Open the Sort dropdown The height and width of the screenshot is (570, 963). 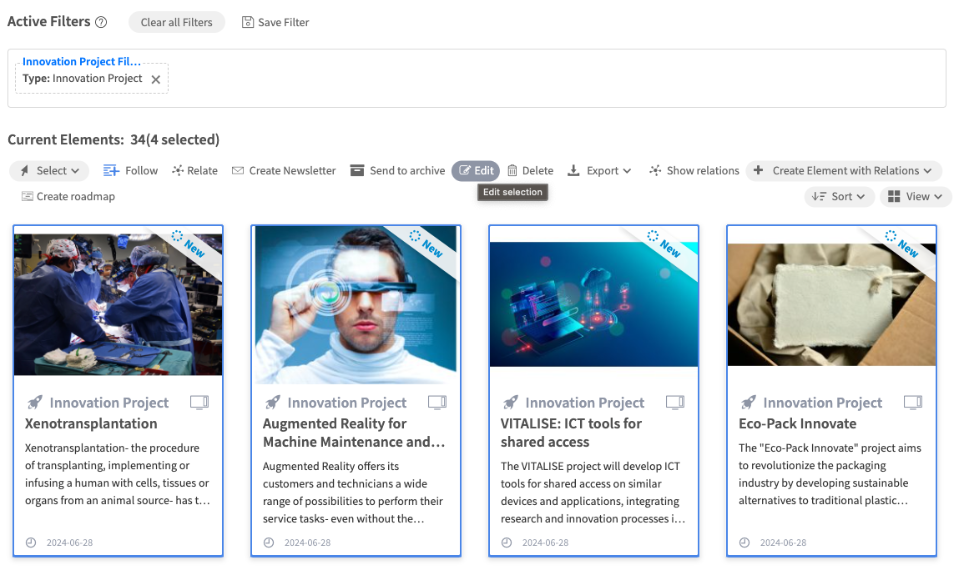pyautogui.click(x=839, y=197)
